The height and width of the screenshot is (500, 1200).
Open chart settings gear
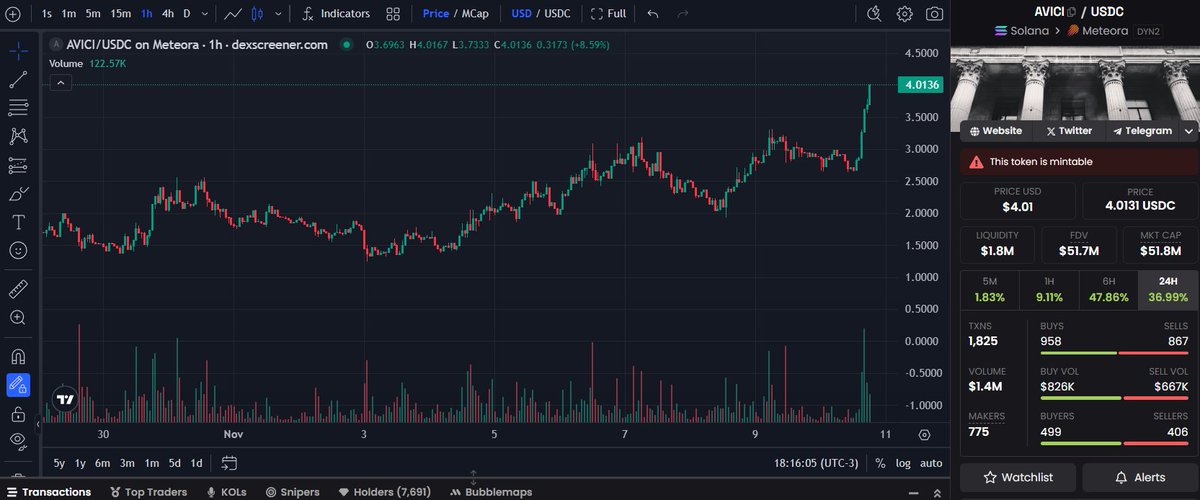coord(905,14)
